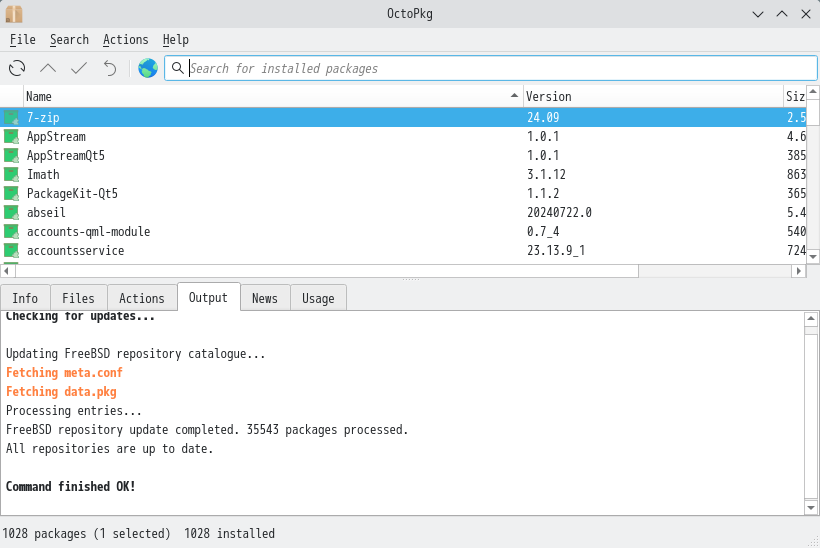Click the undo arrow toolbar icon
The width and height of the screenshot is (820, 548).
110,68
